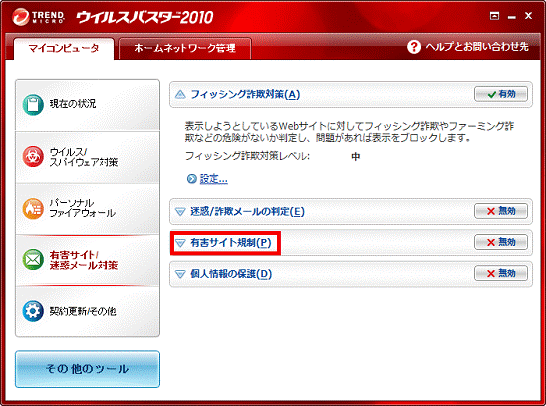Image resolution: width=546 pixels, height=406 pixels.
Task: Click the その他のツール button
Action: pos(87,369)
